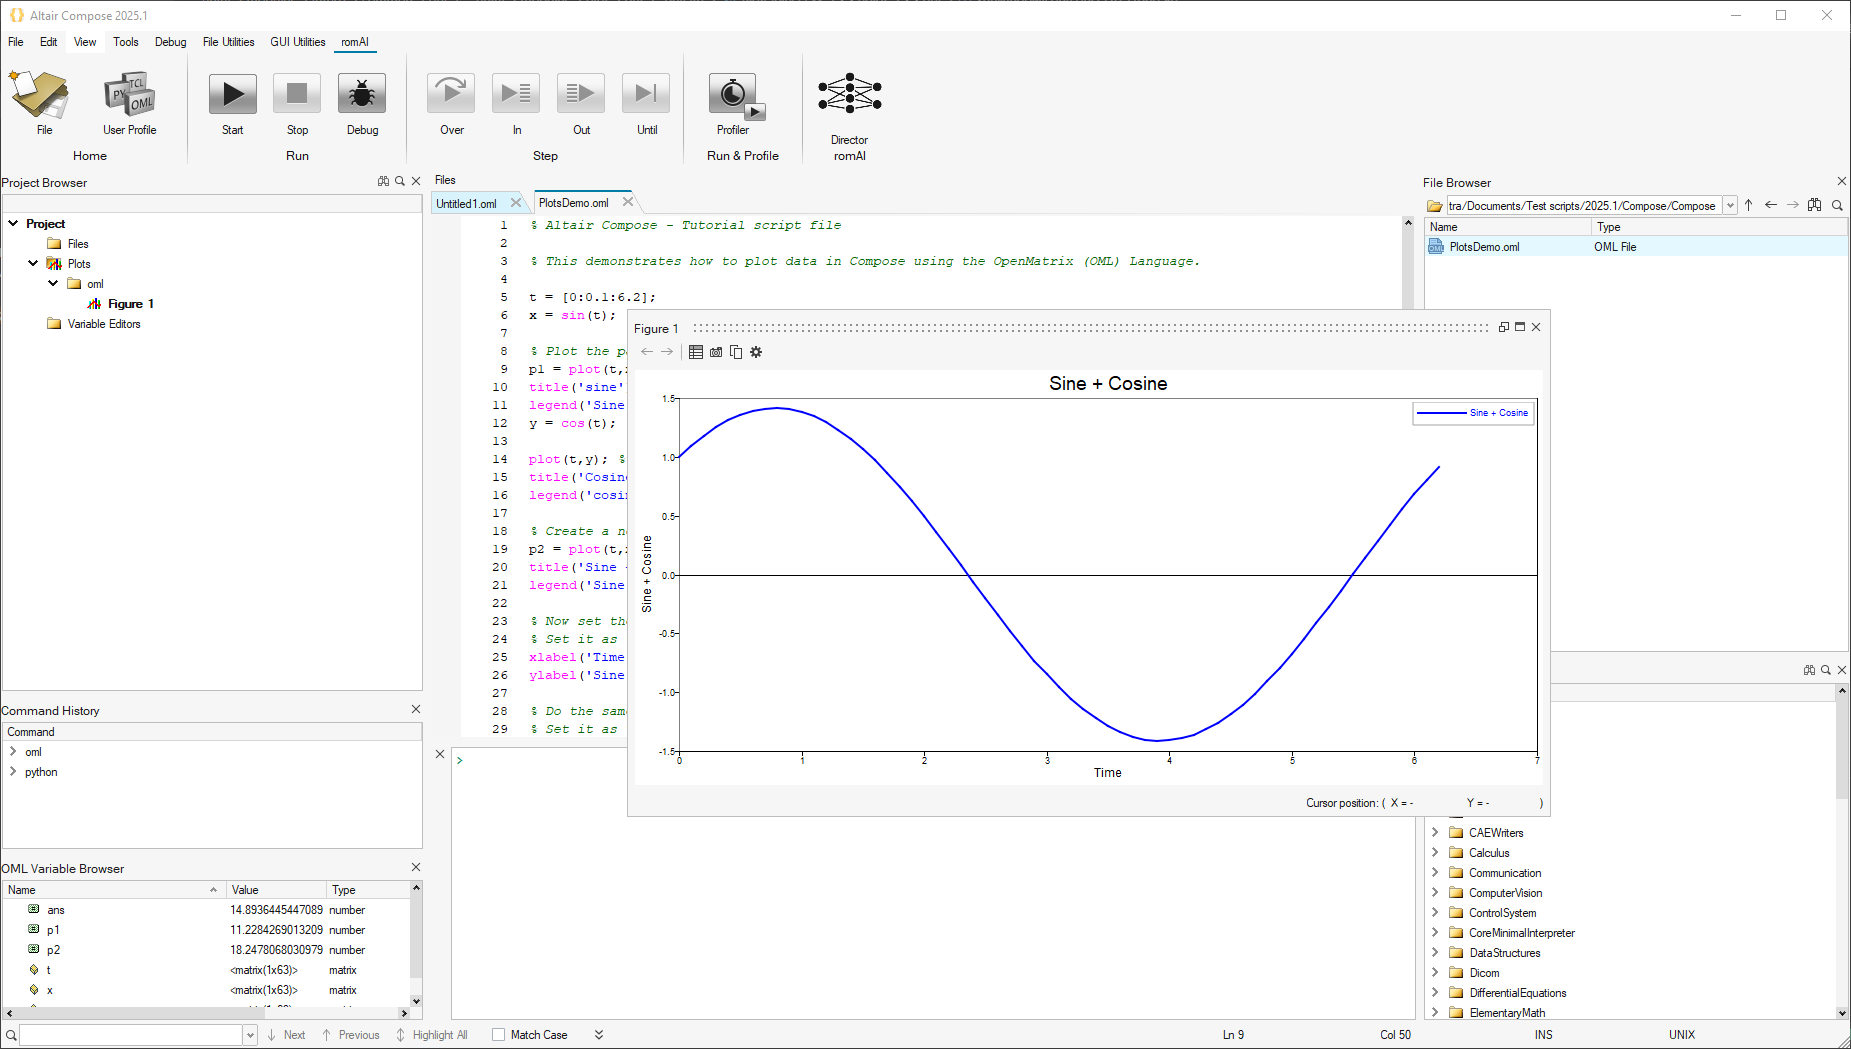Select the romAI ribbon tab
The image size is (1851, 1049).
pos(355,42)
